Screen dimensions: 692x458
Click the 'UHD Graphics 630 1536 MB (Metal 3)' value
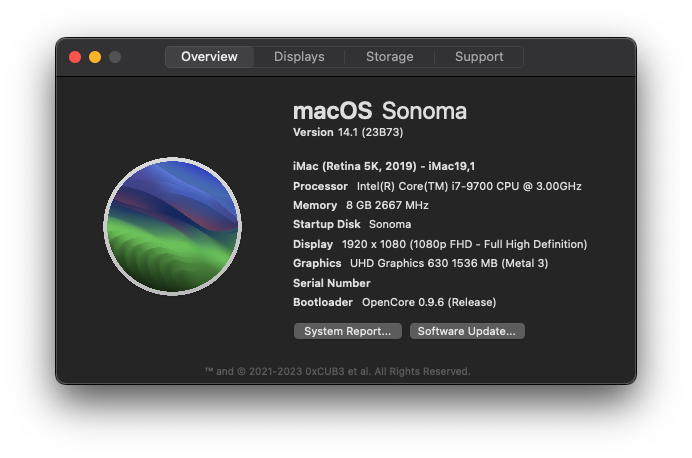[449, 263]
